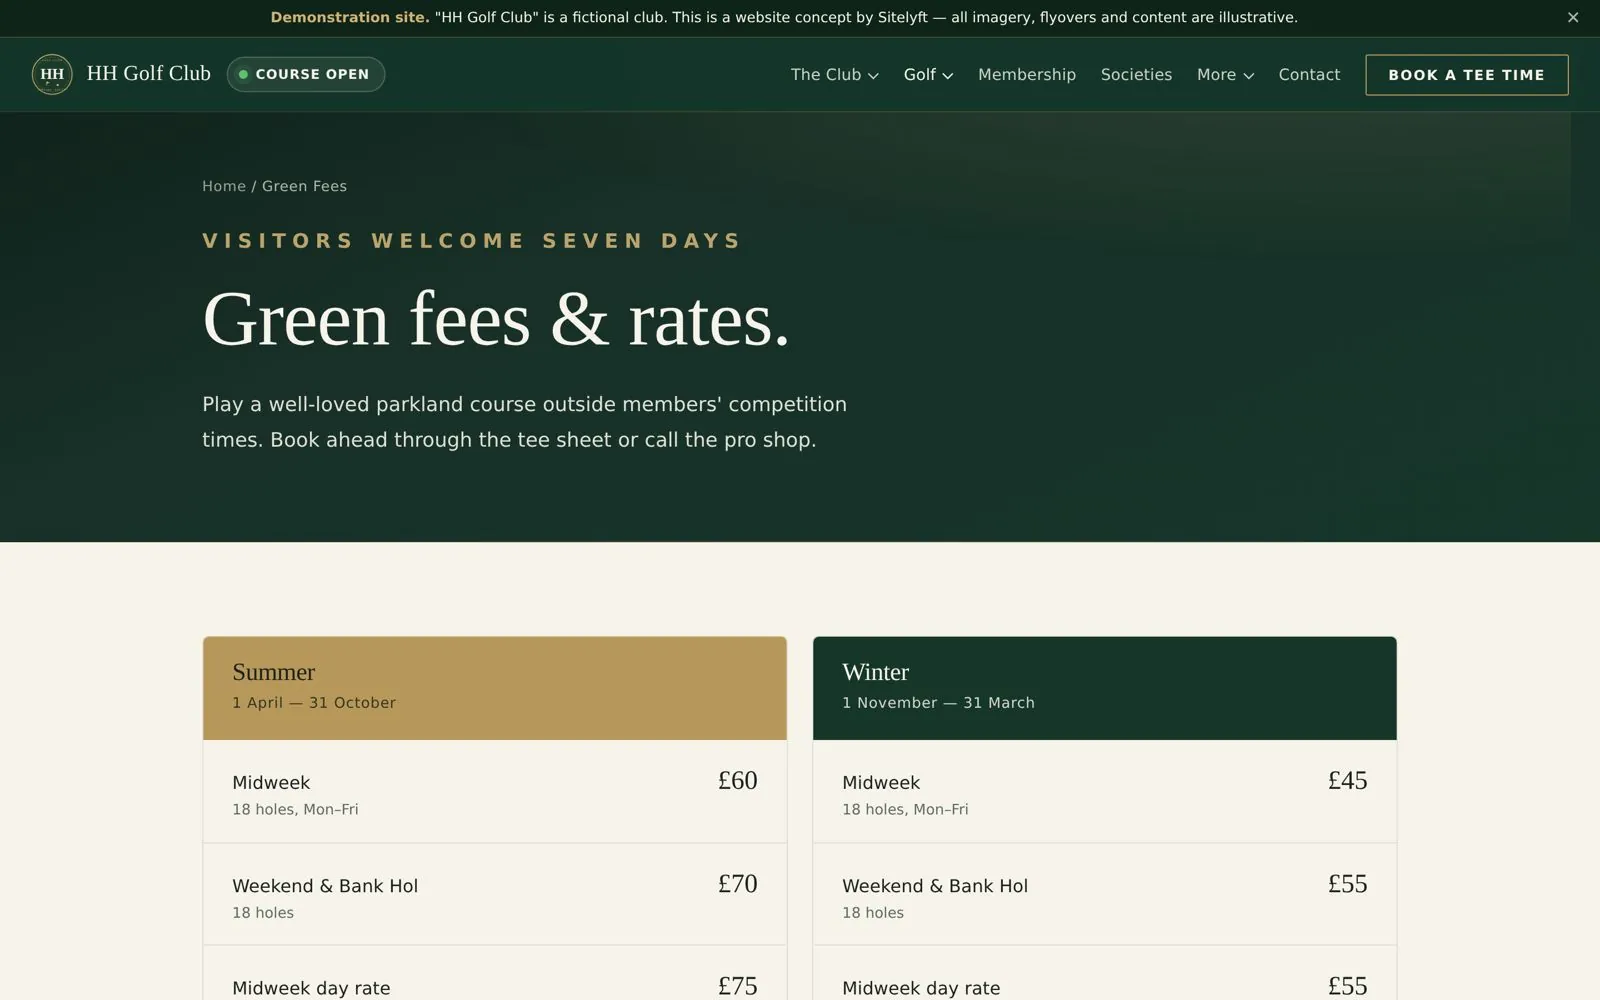The height and width of the screenshot is (1000, 1600).
Task: Select the Winter rate card header
Action: pyautogui.click(x=1105, y=688)
